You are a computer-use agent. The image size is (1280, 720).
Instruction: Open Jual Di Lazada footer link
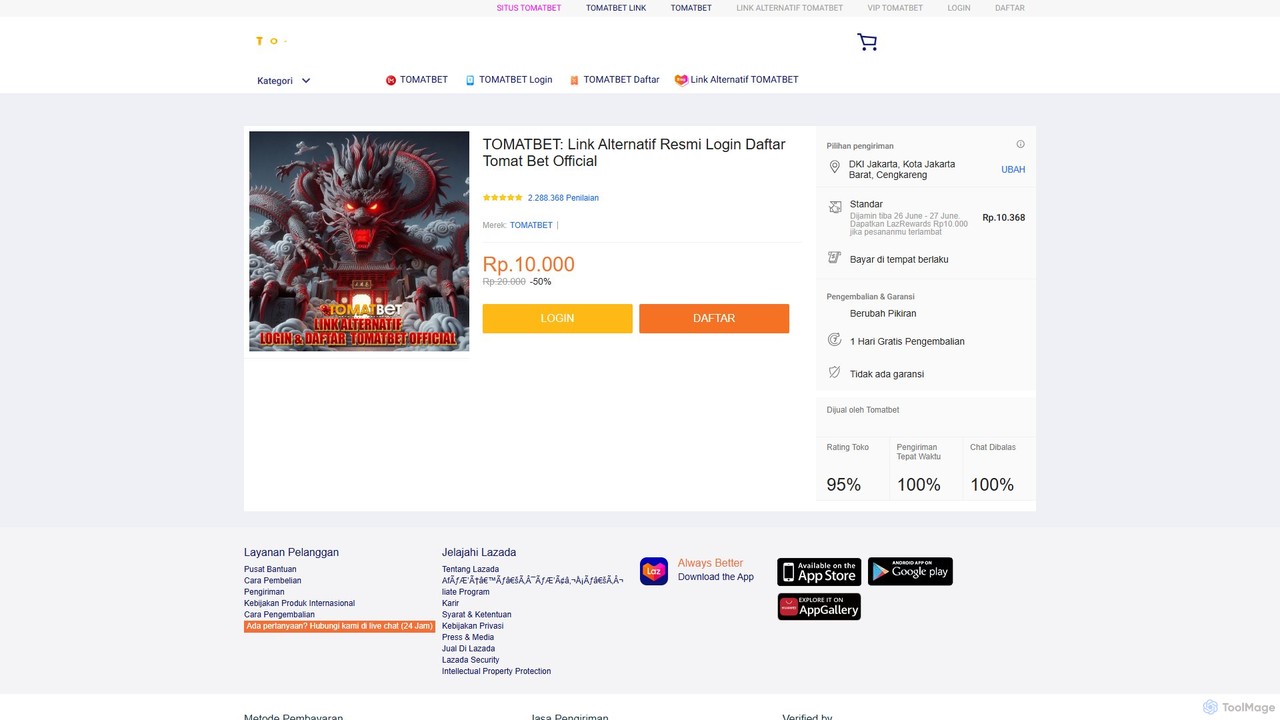click(469, 649)
